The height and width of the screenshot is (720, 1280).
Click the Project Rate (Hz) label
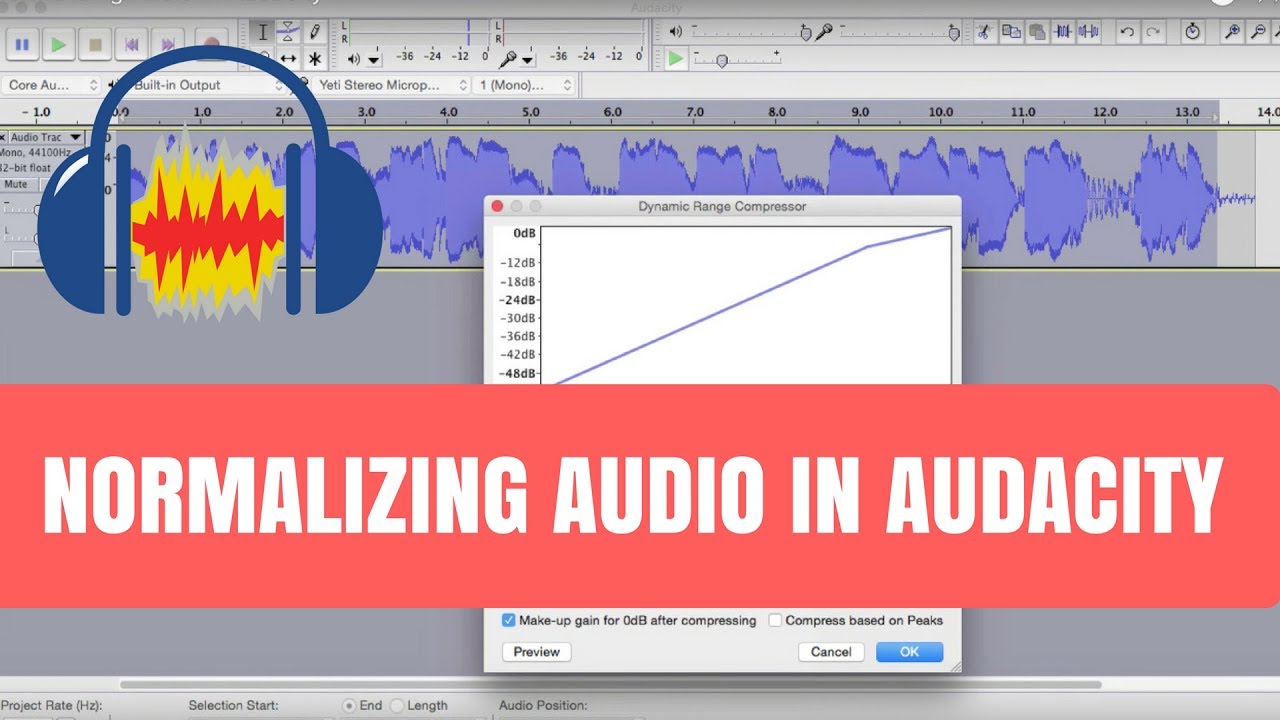[52, 705]
